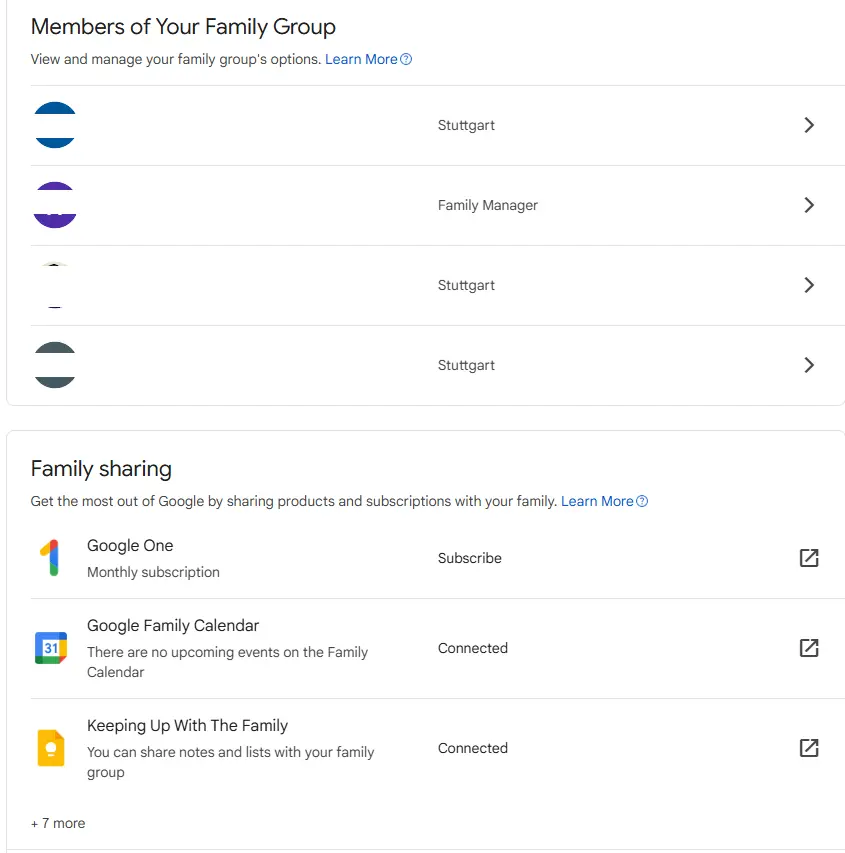Click help icon beside Family sharing Learn More
The image size is (845, 853).
(642, 501)
